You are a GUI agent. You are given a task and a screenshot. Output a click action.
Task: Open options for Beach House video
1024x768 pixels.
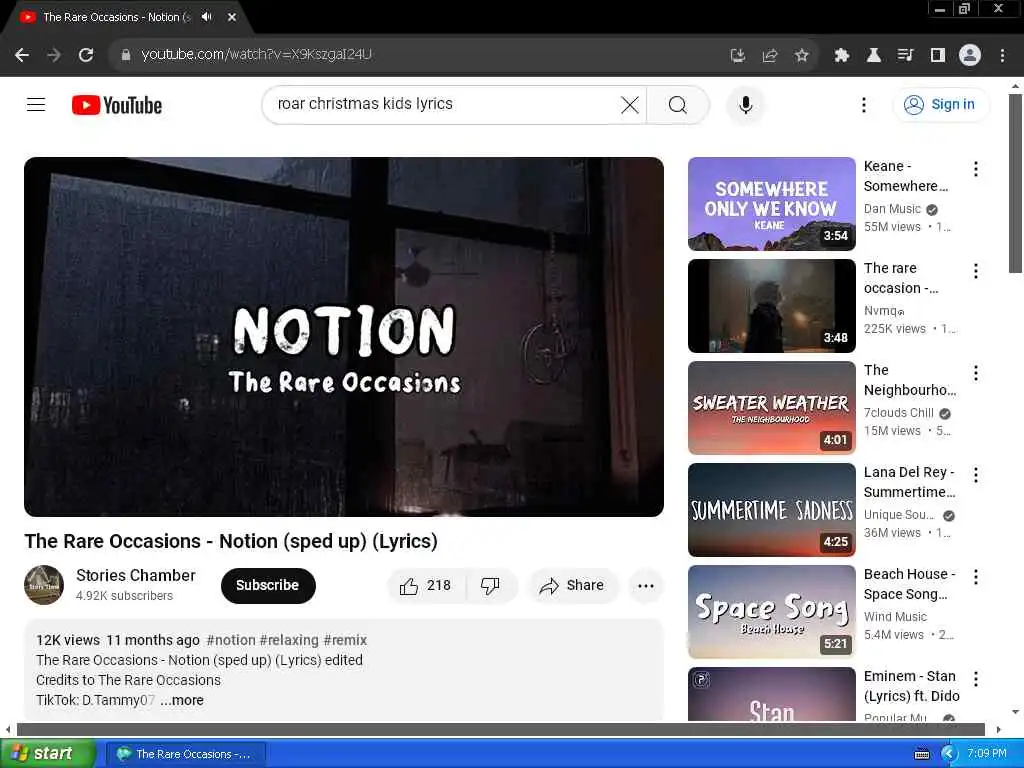click(975, 577)
